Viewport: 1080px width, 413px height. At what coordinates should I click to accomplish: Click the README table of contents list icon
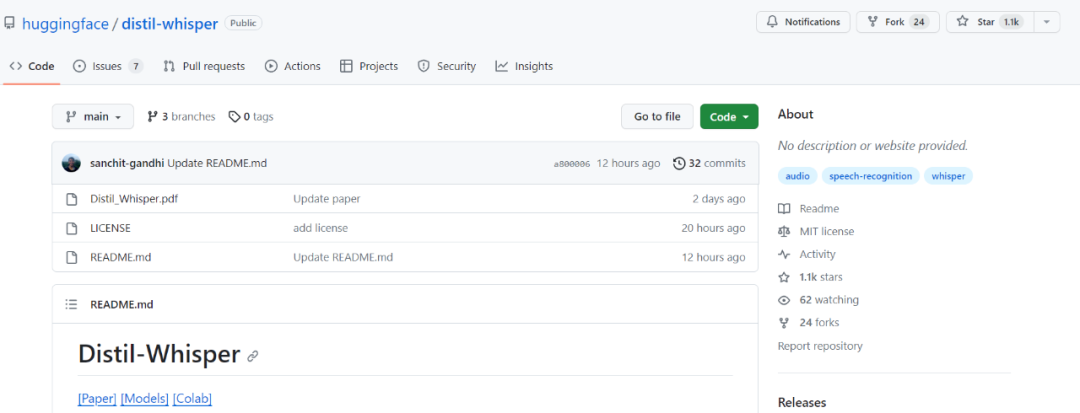[x=71, y=304]
